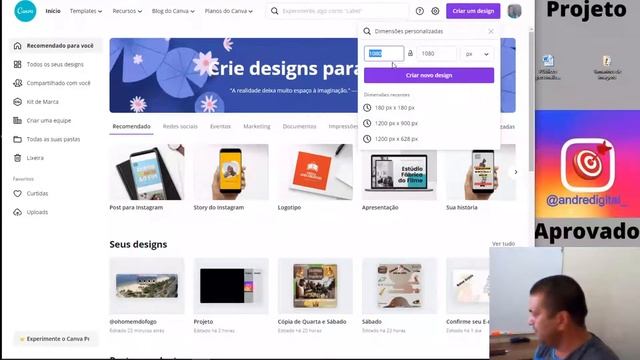Switch to the Eventos tab

coord(220,127)
